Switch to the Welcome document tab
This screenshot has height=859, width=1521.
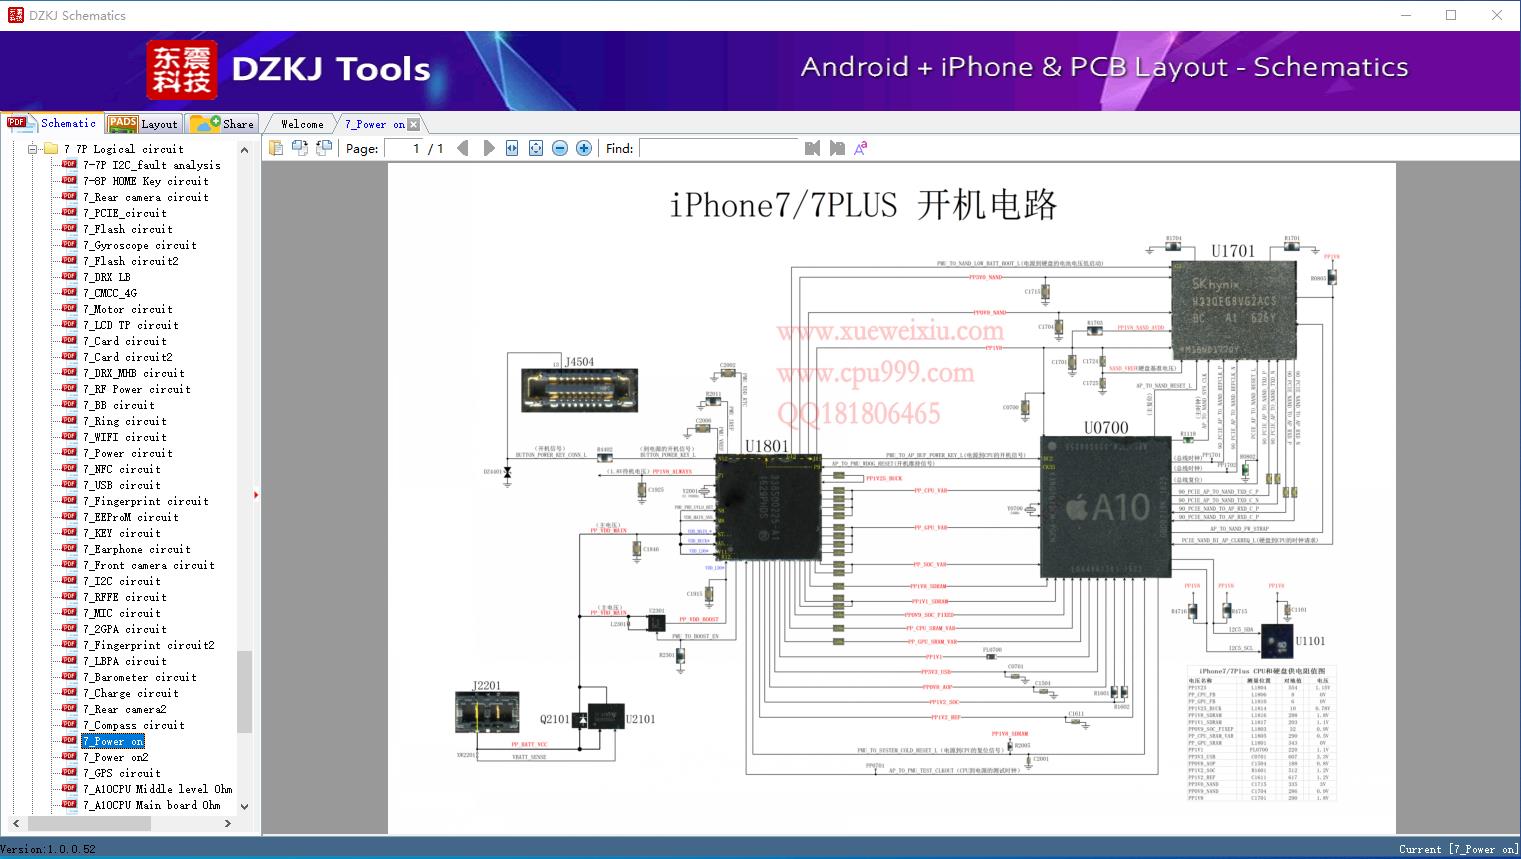[302, 124]
